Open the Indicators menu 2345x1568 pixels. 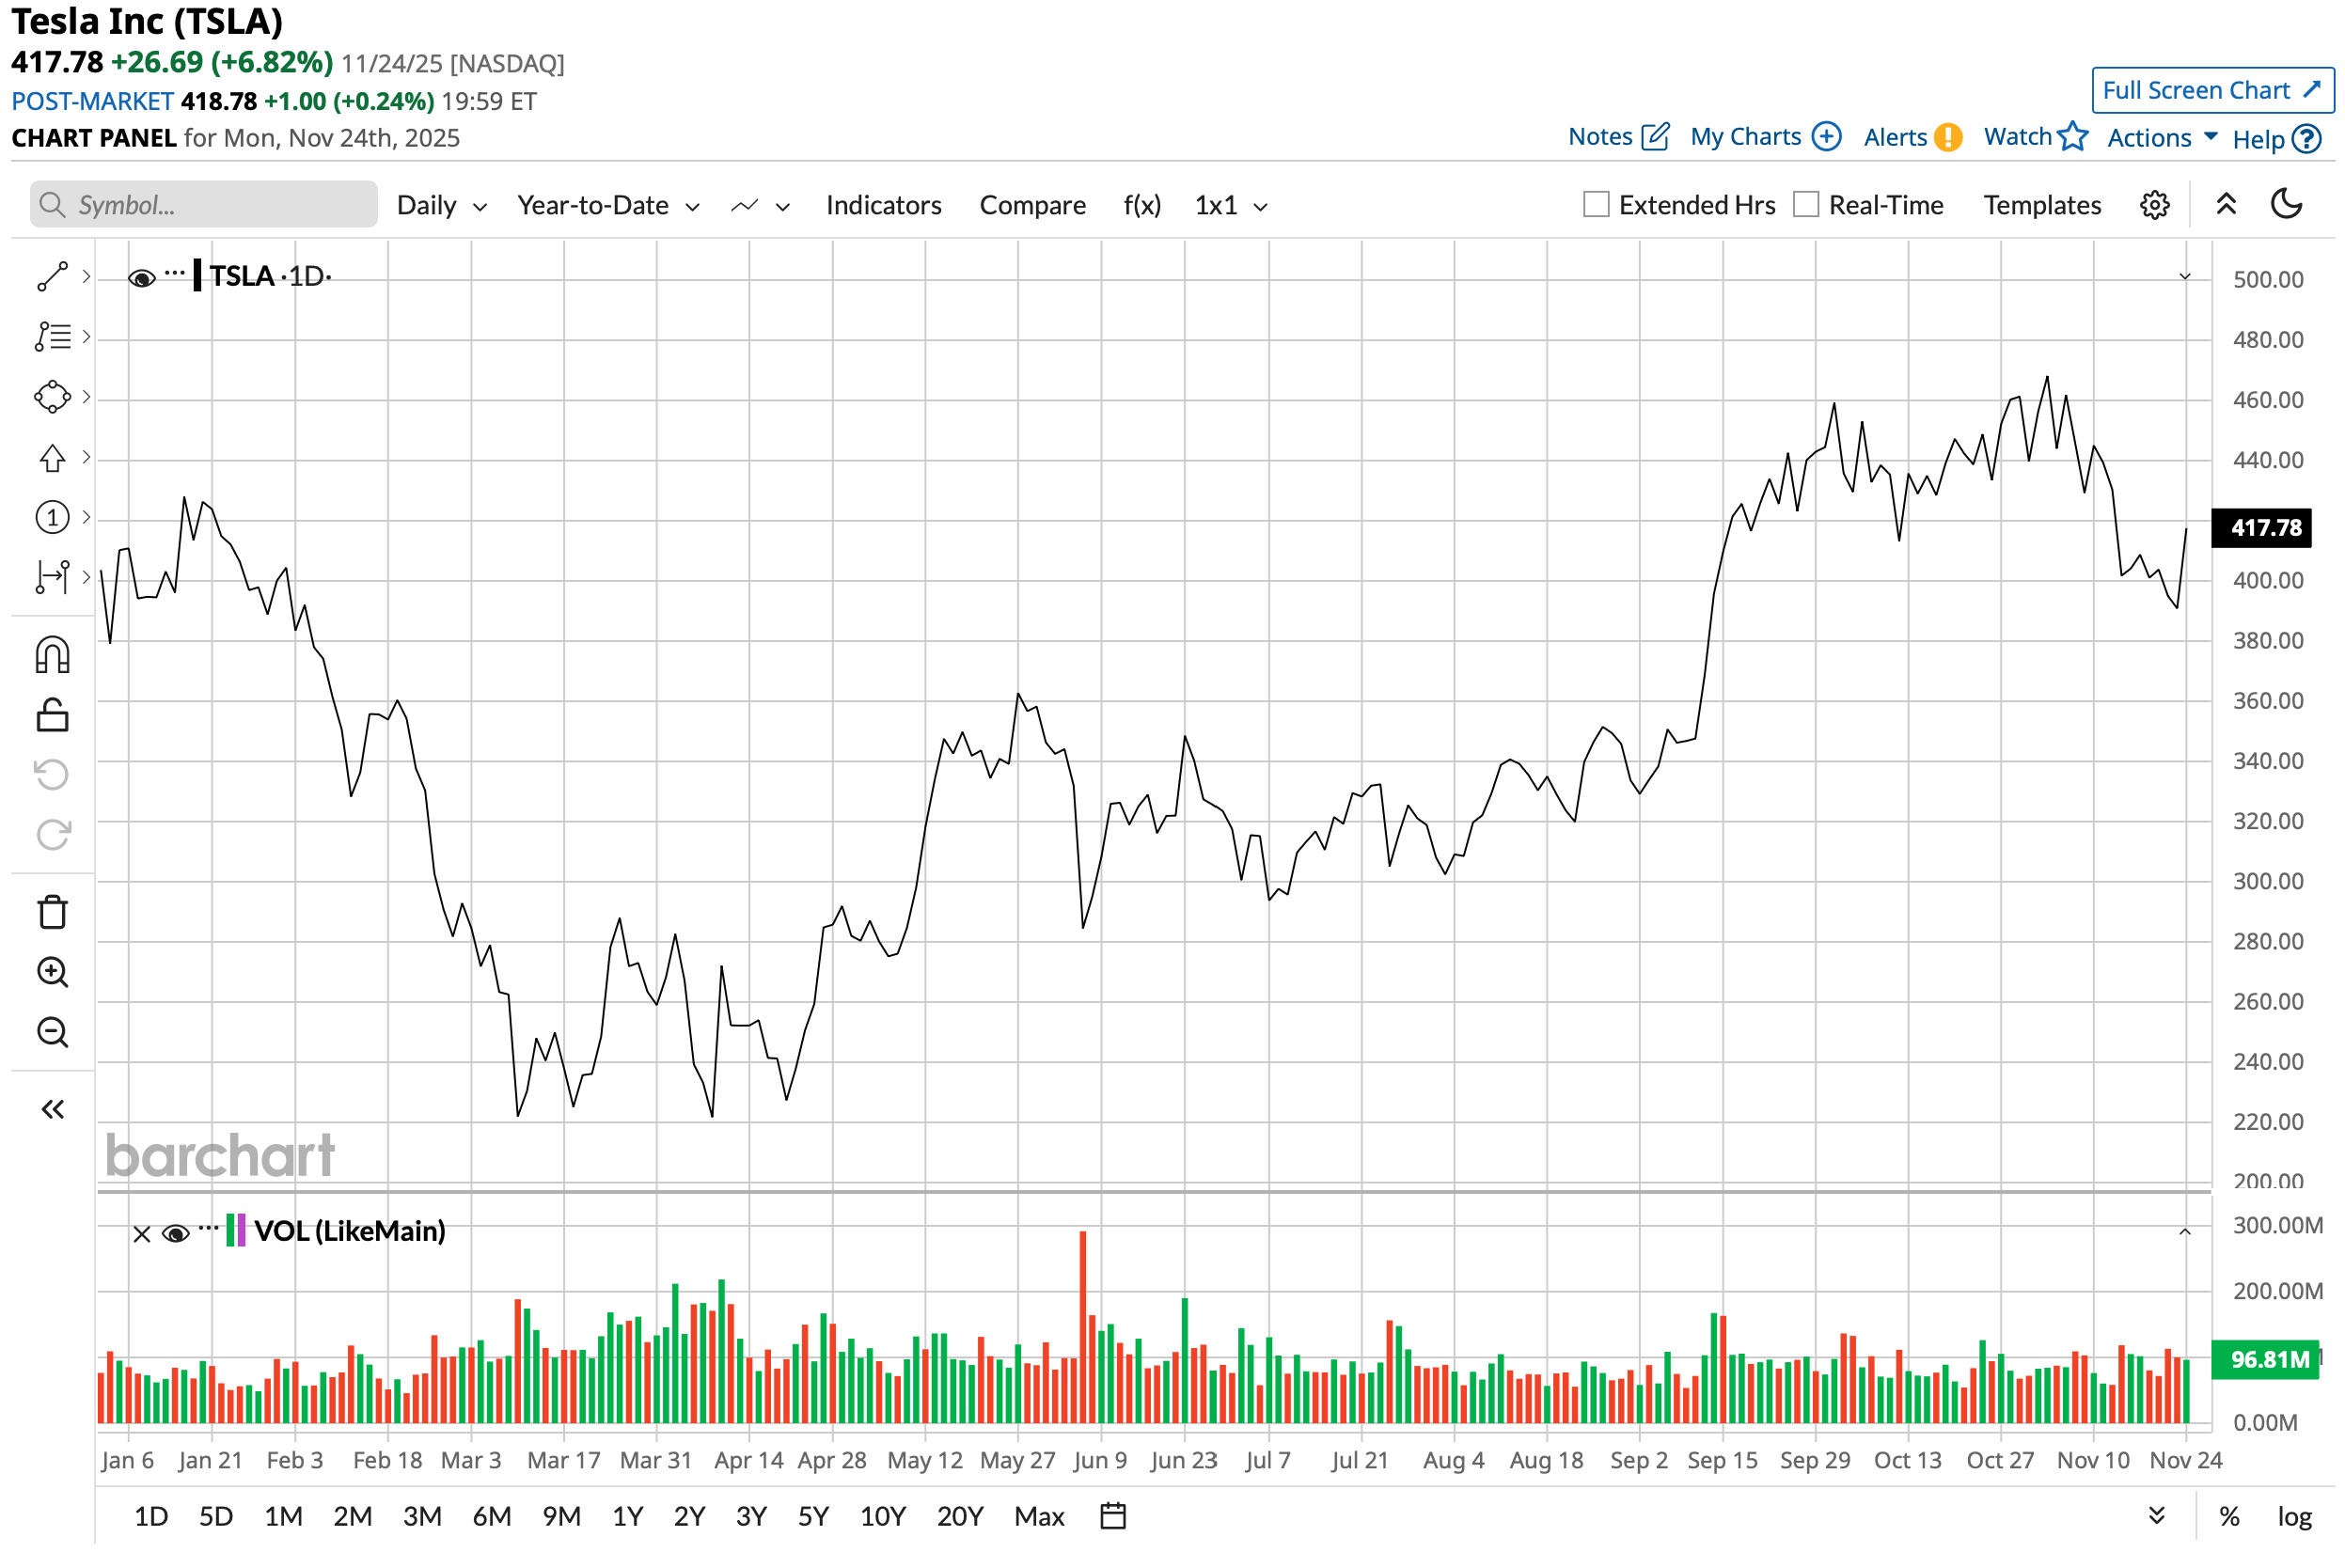point(884,205)
